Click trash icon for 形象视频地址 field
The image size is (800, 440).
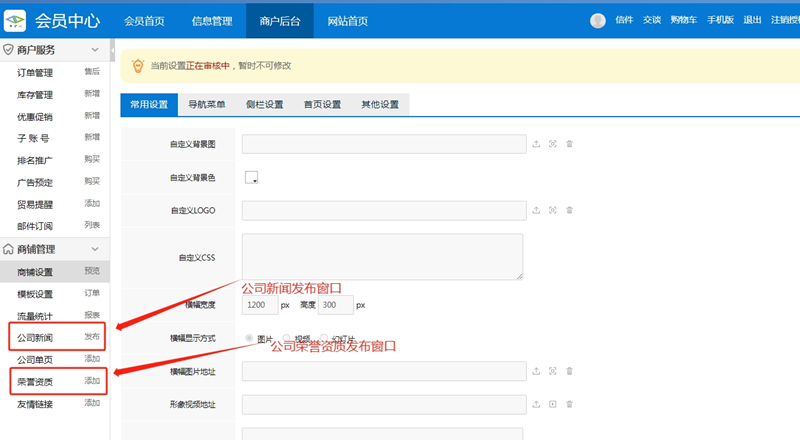(570, 404)
